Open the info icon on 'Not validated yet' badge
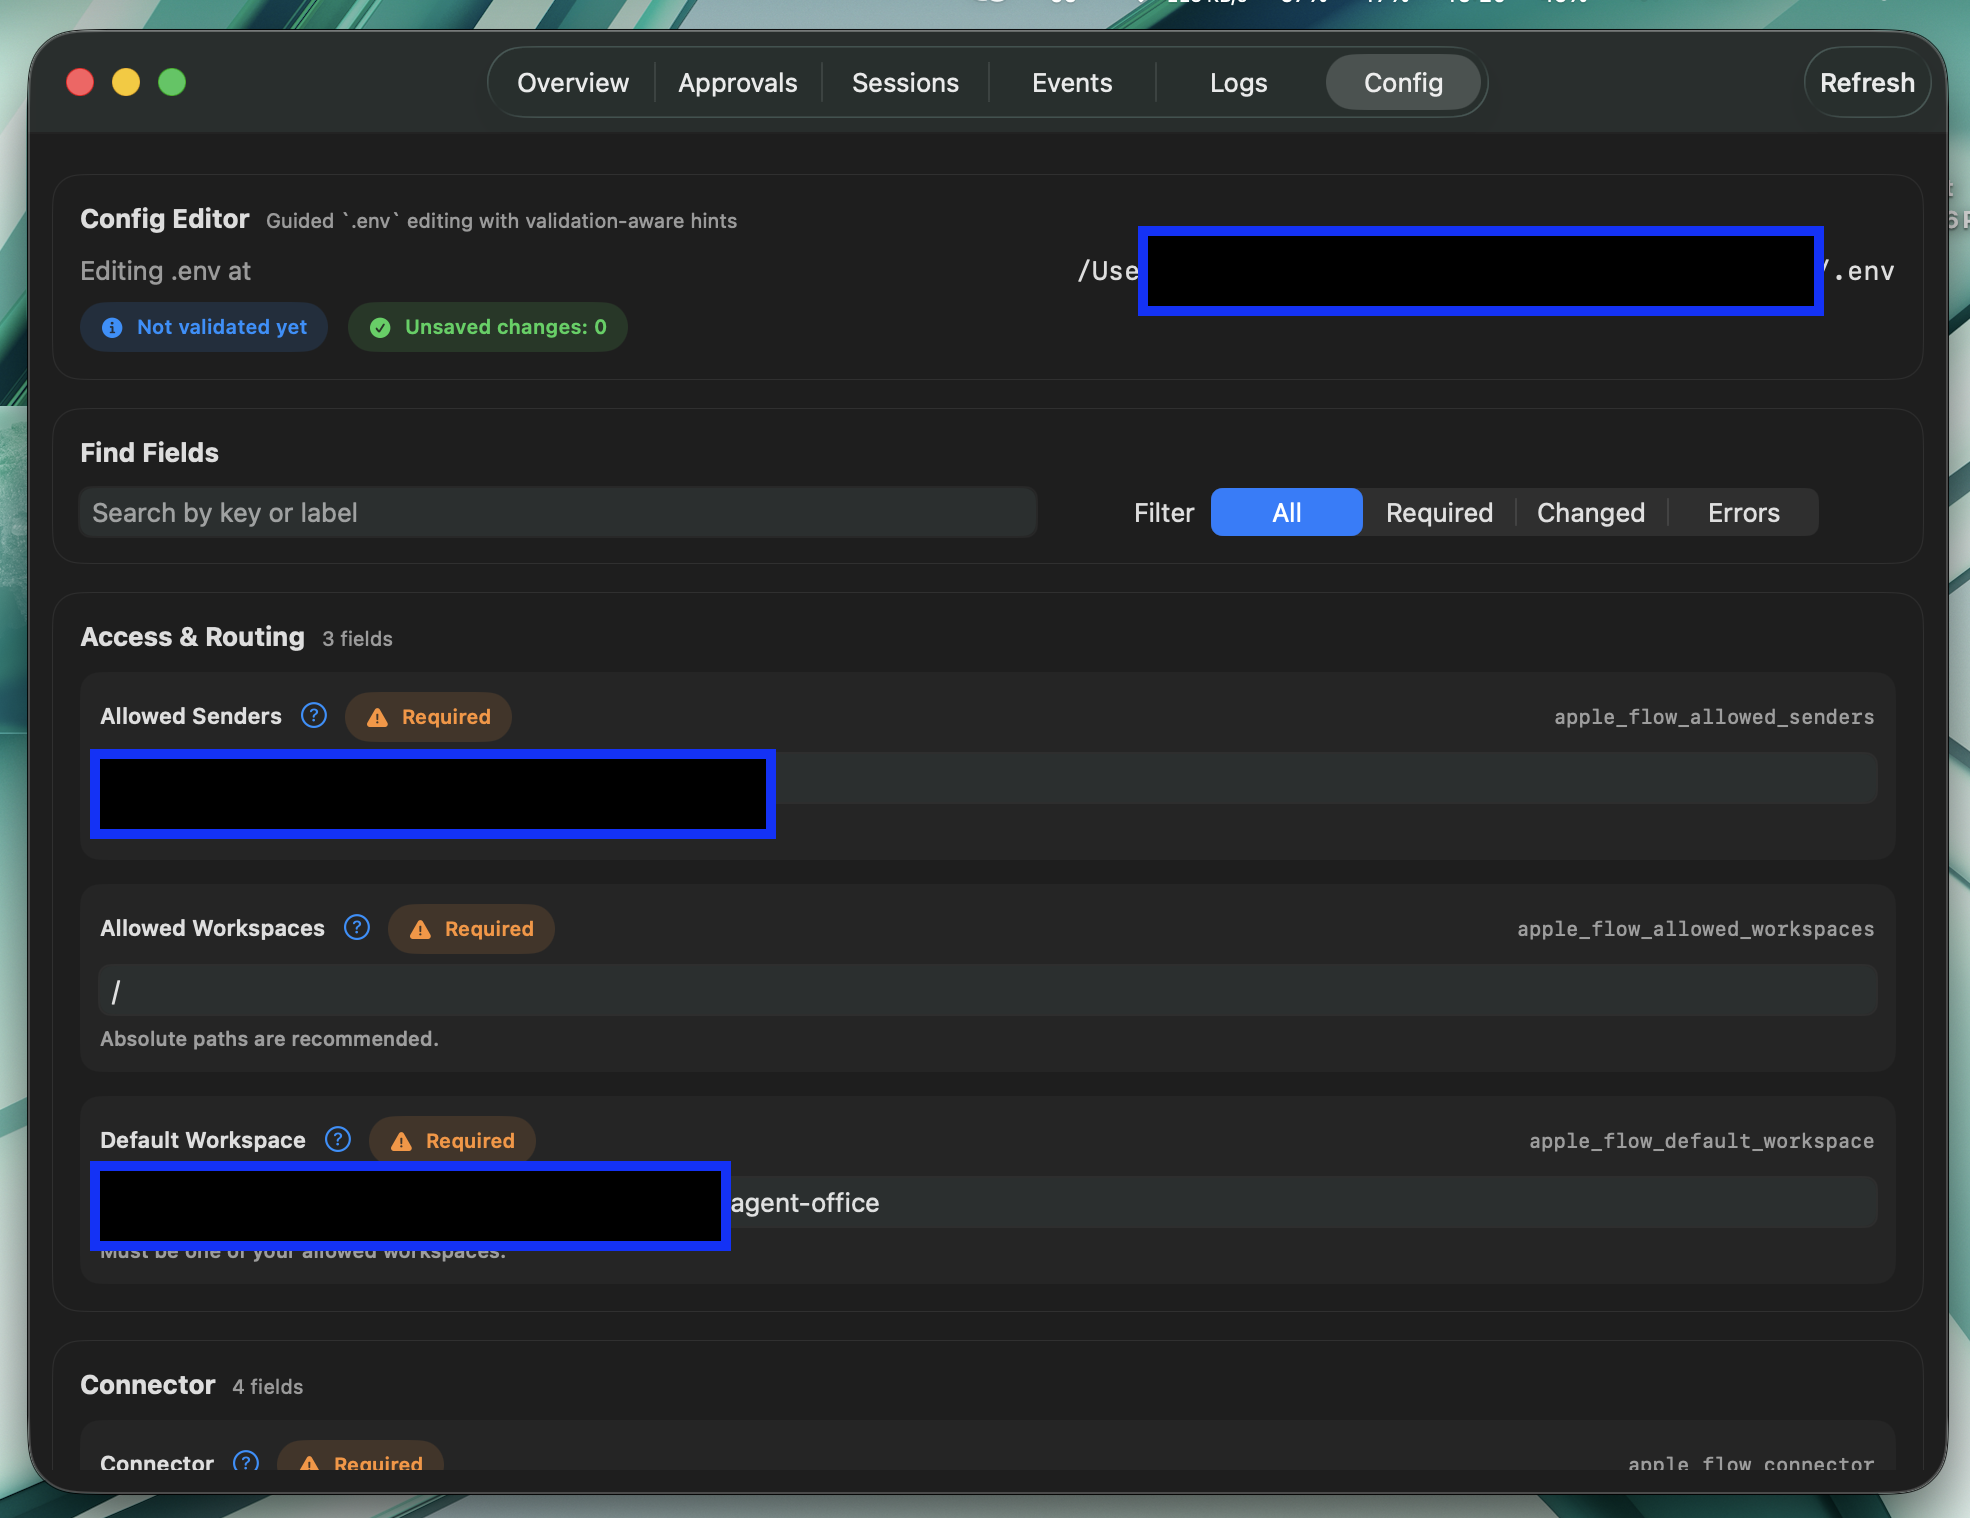 [x=112, y=327]
